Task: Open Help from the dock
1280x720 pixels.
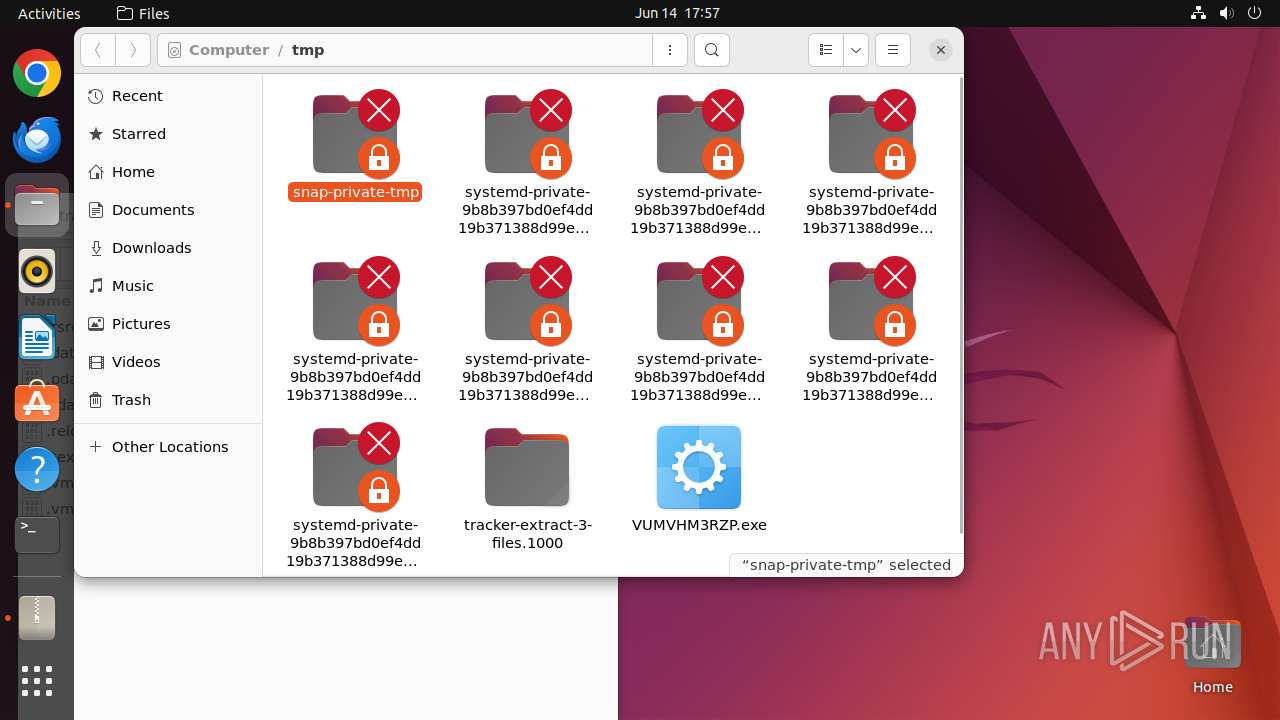Action: point(37,468)
